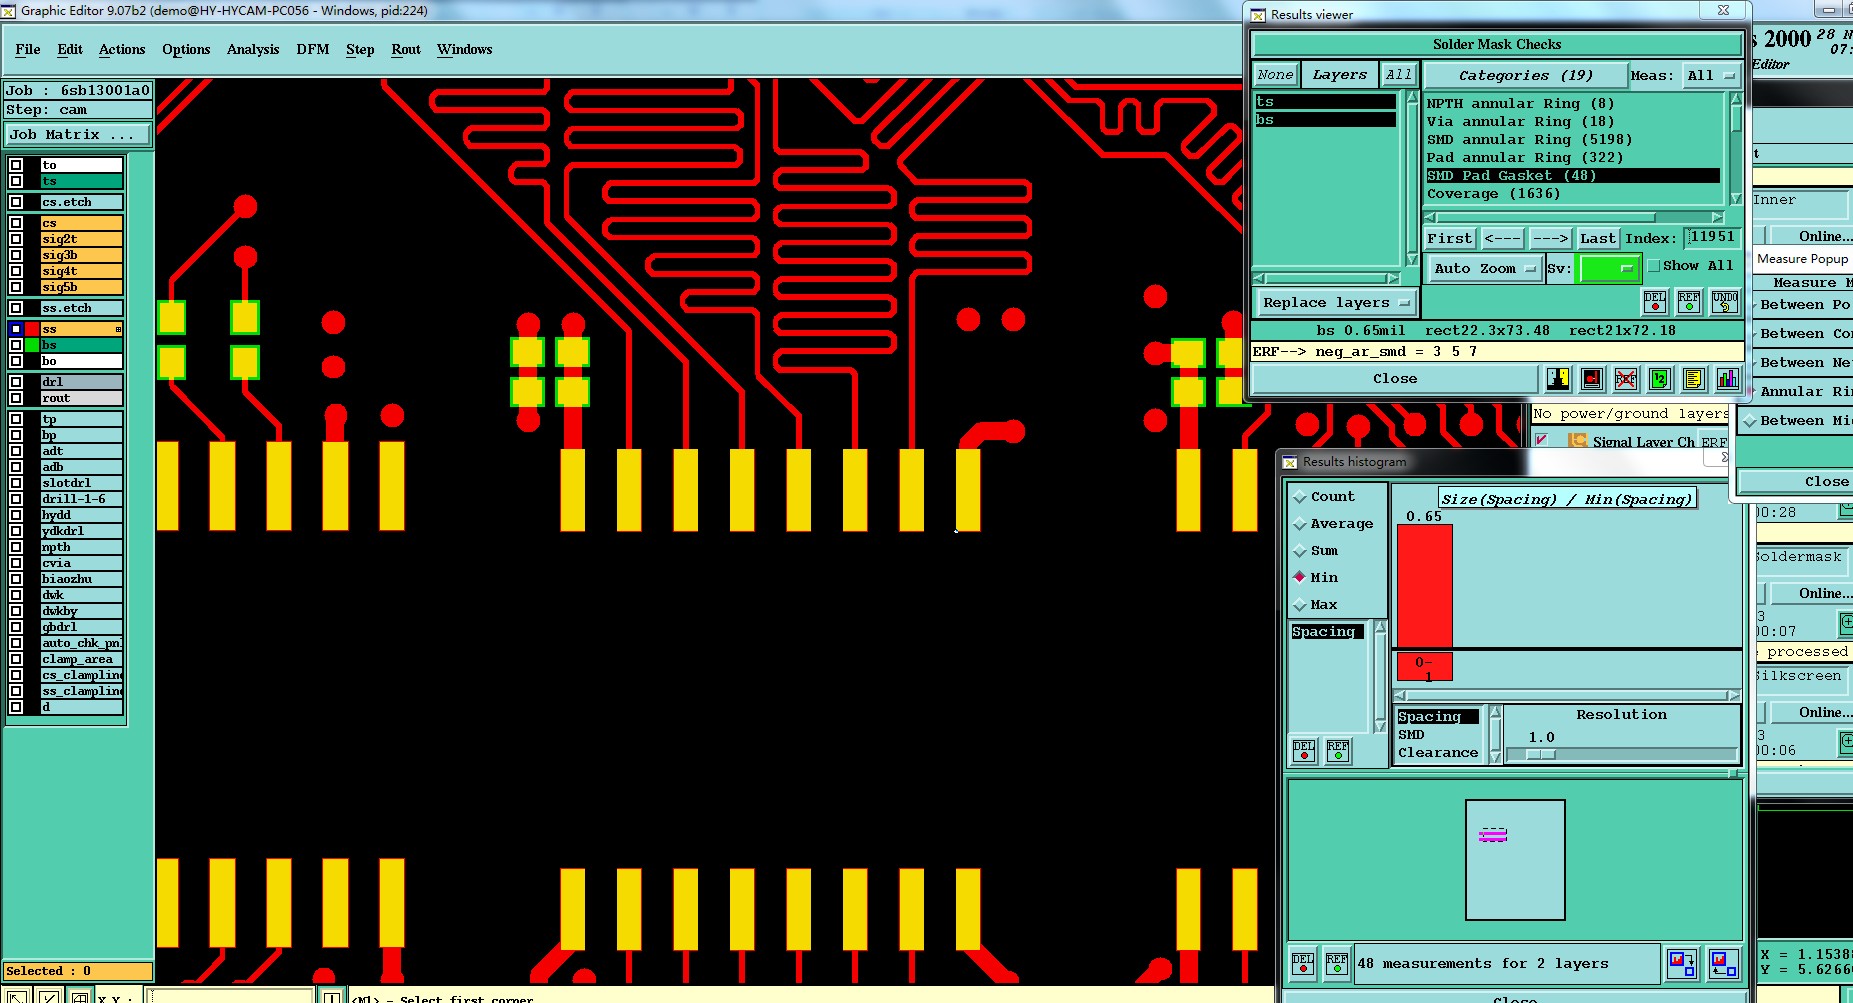
Task: Click the red snapshot icon beside Close
Action: (x=1592, y=379)
